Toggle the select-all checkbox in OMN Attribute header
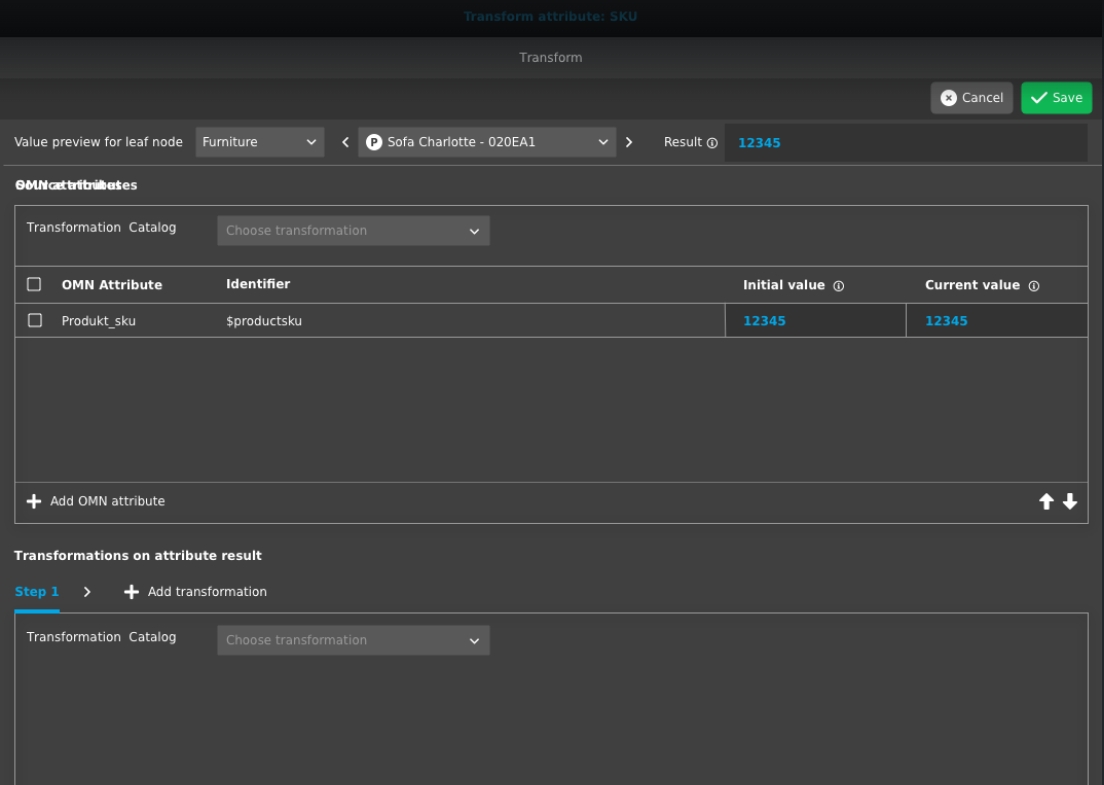Image resolution: width=1104 pixels, height=785 pixels. tap(34, 285)
